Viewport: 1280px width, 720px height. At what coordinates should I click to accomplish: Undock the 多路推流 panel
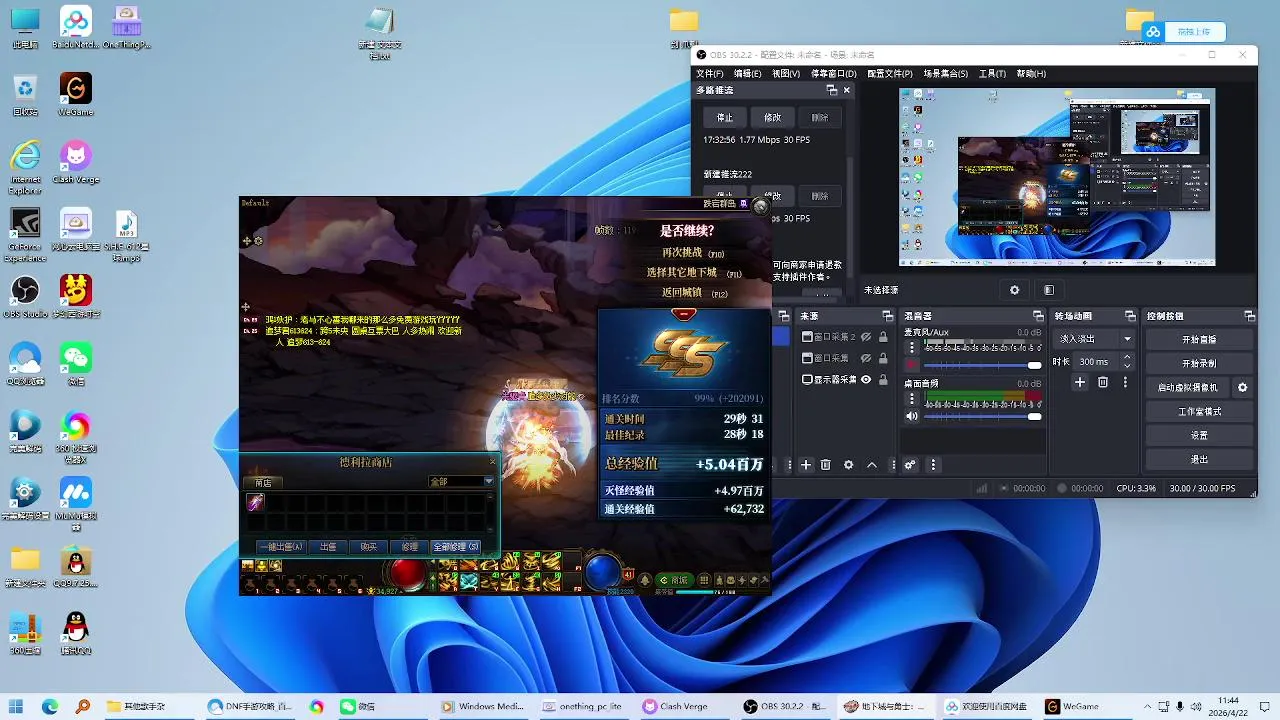831,90
